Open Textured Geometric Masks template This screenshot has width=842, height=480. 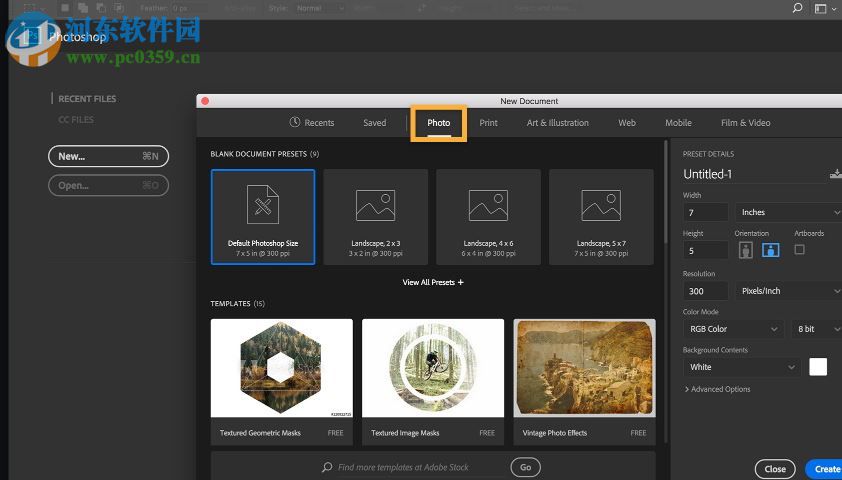[282, 382]
